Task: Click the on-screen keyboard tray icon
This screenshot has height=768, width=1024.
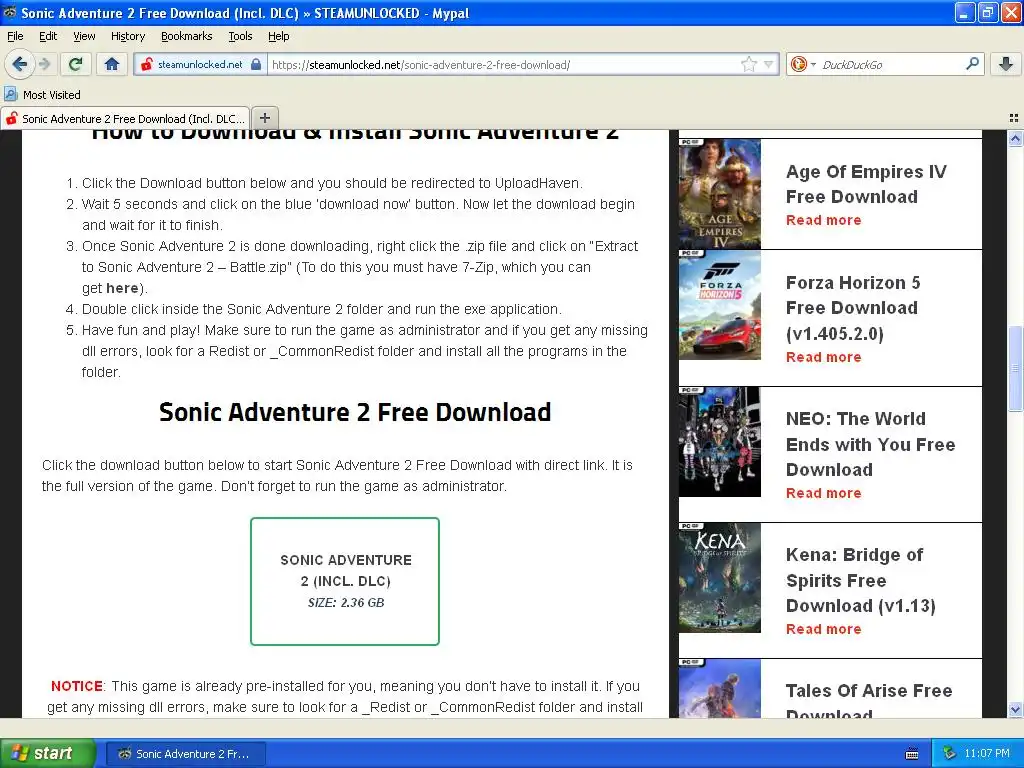Action: tap(912, 754)
